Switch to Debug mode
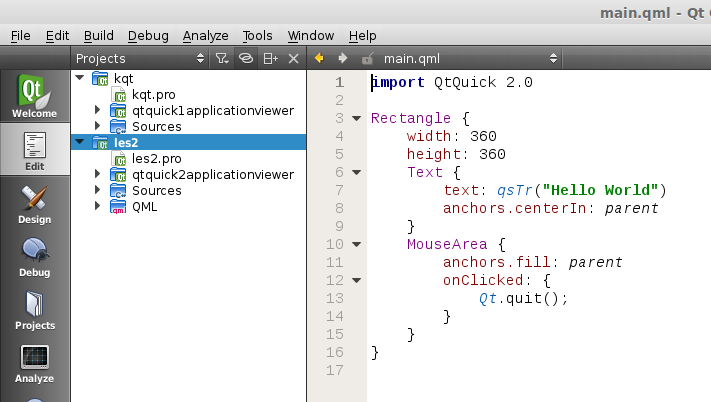Viewport: 711px width, 402px height. pos(34,258)
